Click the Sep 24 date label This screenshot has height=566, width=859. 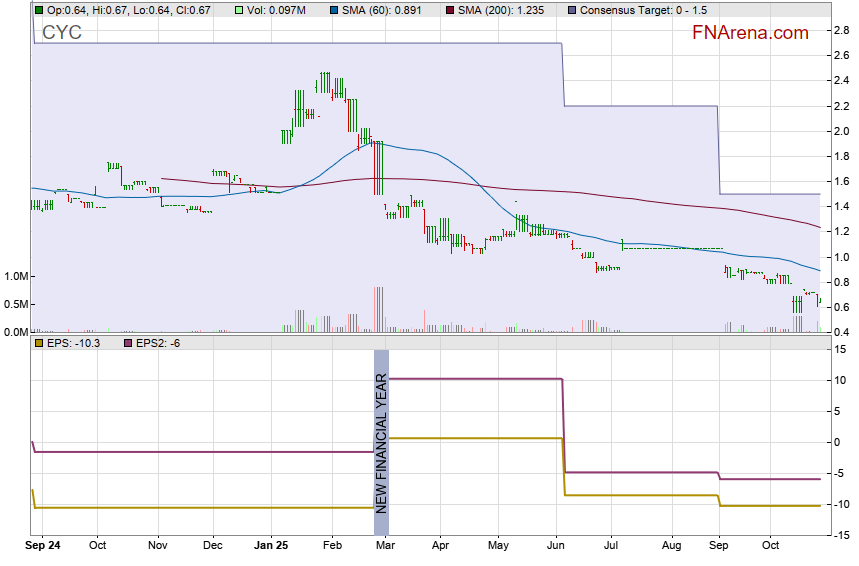(43, 546)
